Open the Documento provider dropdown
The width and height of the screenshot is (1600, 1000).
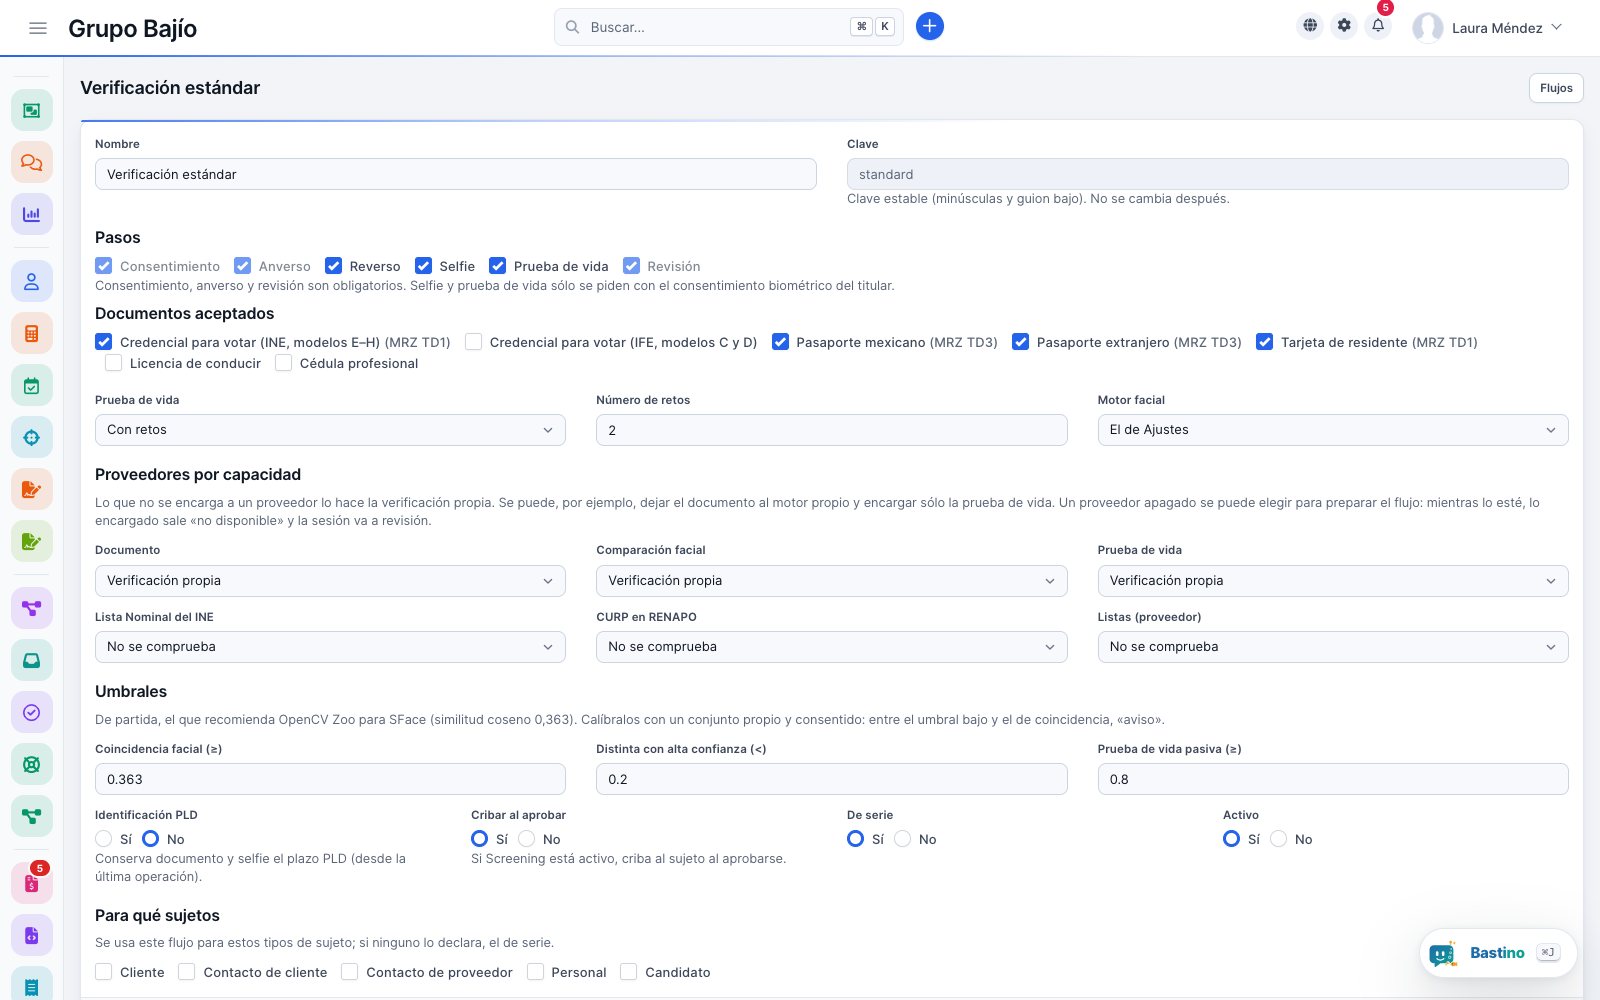(330, 581)
